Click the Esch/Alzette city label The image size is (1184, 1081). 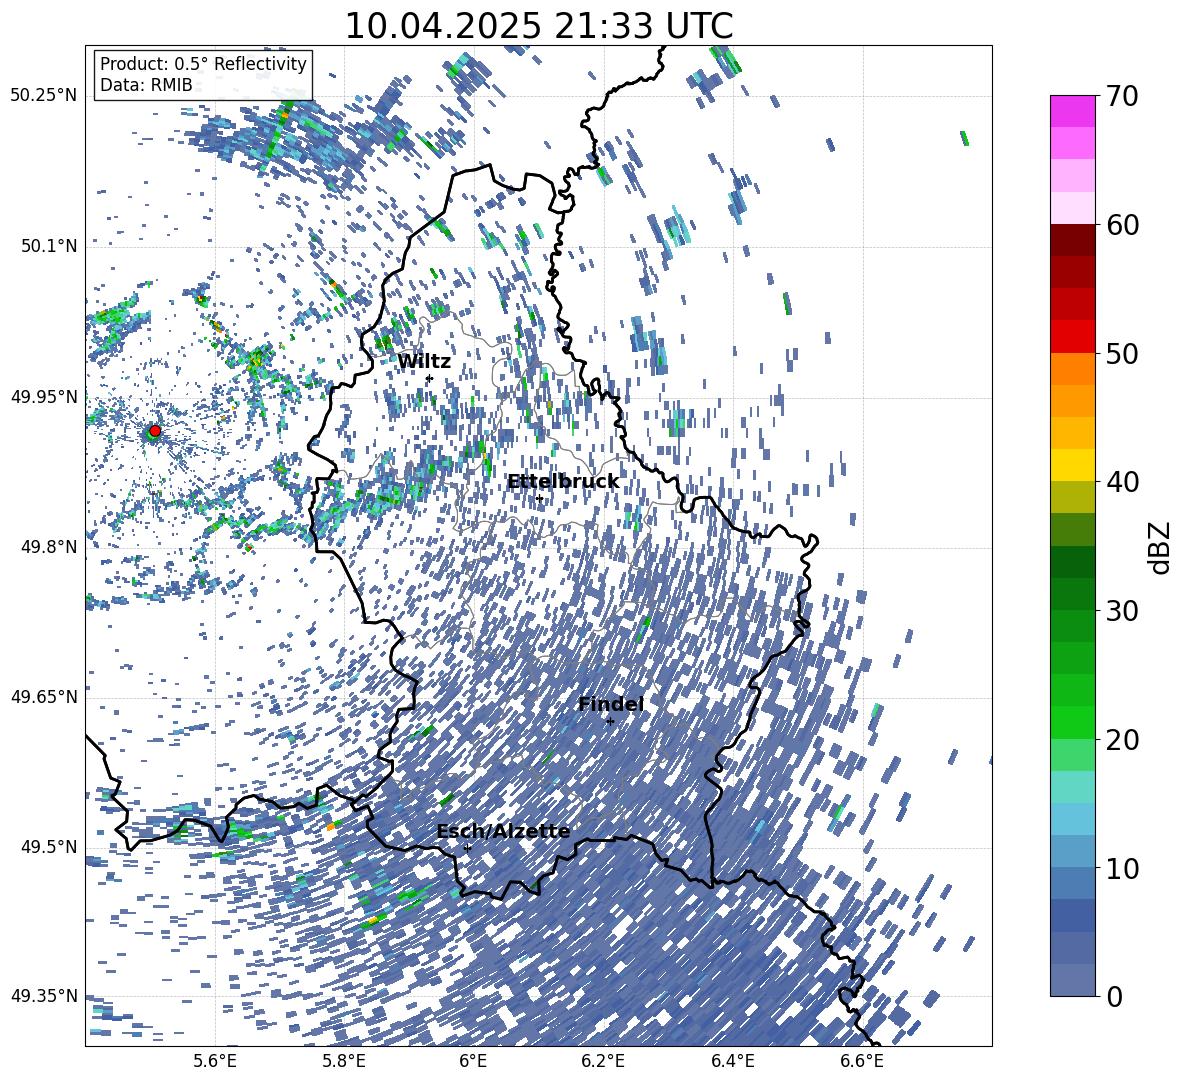(503, 832)
